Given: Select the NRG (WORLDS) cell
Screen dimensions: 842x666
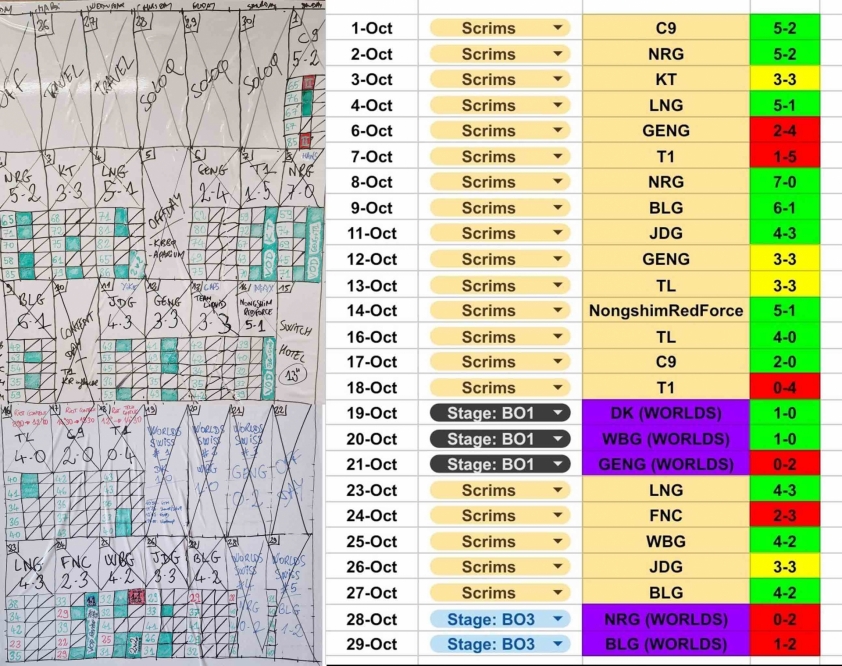Looking at the screenshot, I should (x=666, y=619).
